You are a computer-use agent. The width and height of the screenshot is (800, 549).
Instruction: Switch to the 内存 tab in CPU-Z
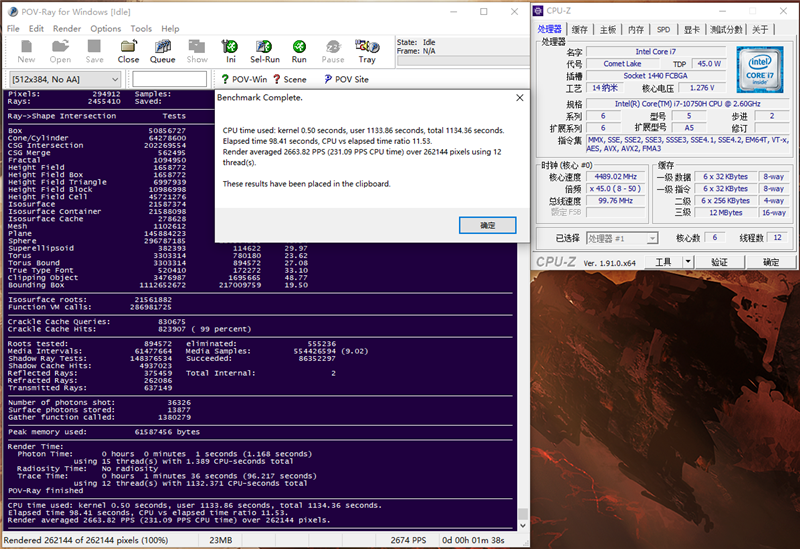(636, 30)
